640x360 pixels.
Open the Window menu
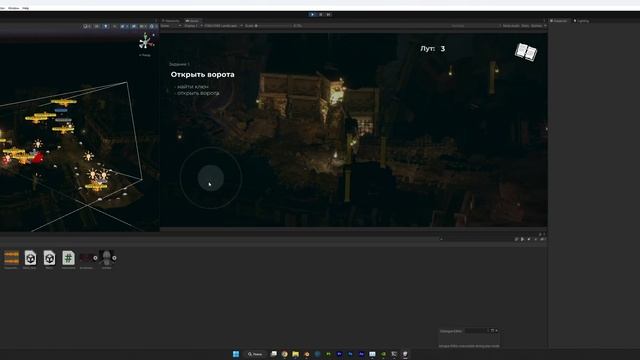[13, 8]
